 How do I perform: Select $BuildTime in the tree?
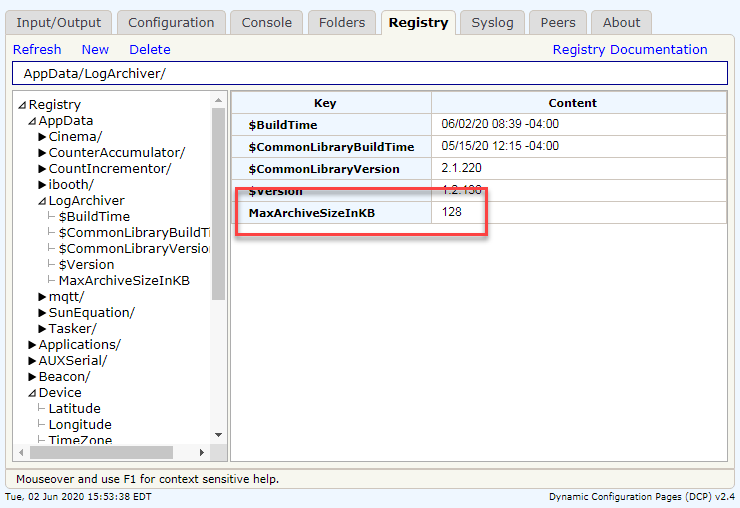pos(94,217)
